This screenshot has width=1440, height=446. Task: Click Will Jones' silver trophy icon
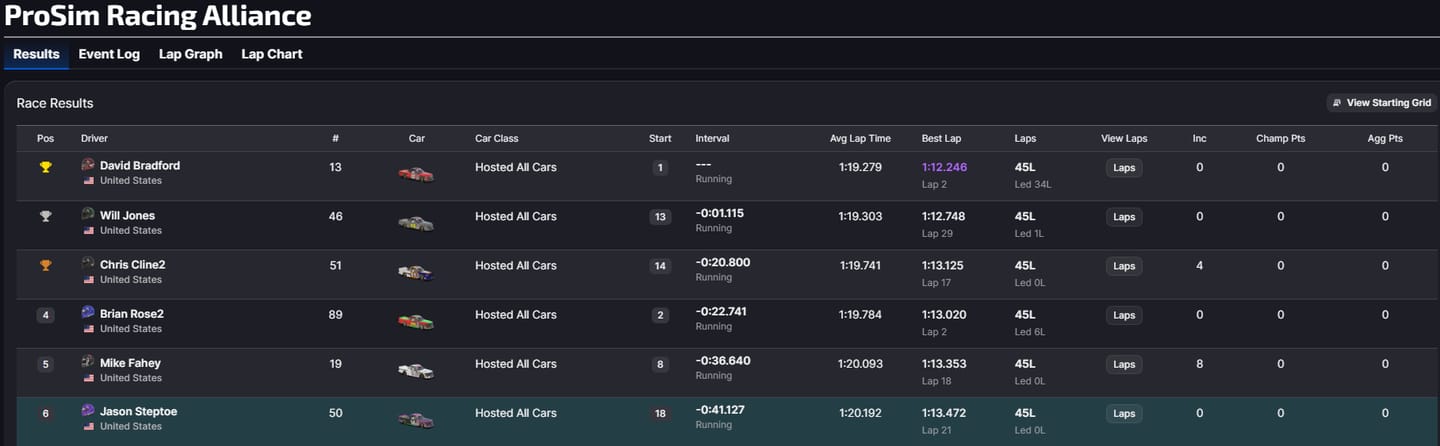[x=45, y=216]
